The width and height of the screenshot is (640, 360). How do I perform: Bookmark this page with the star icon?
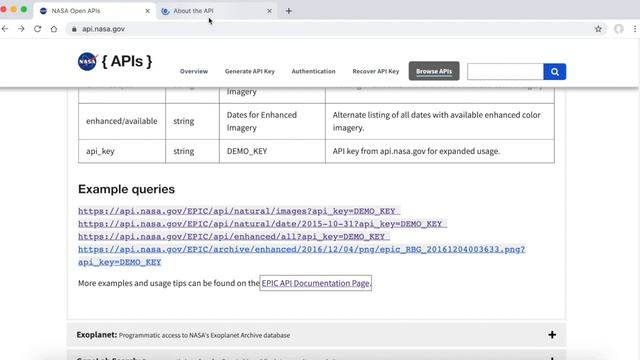(x=598, y=29)
